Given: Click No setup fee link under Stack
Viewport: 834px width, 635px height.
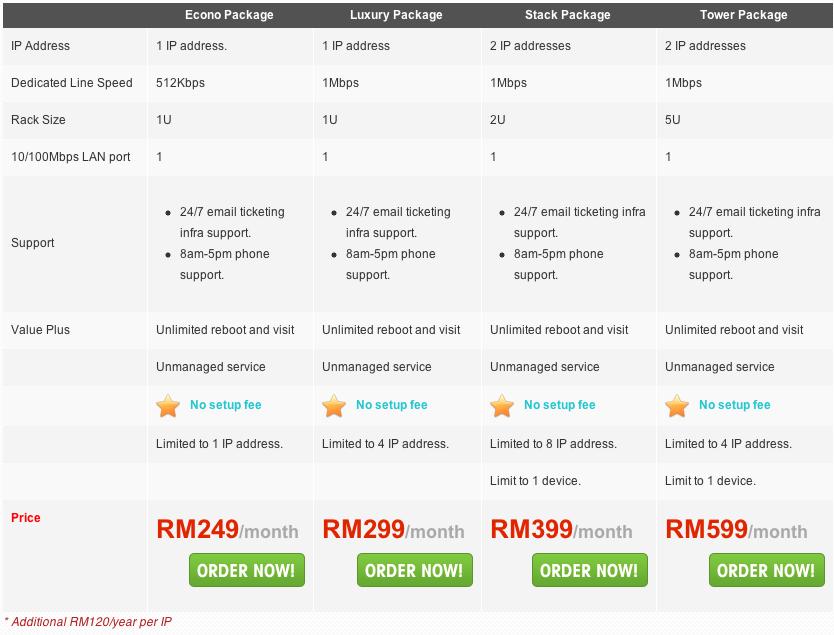Looking at the screenshot, I should pyautogui.click(x=560, y=405).
